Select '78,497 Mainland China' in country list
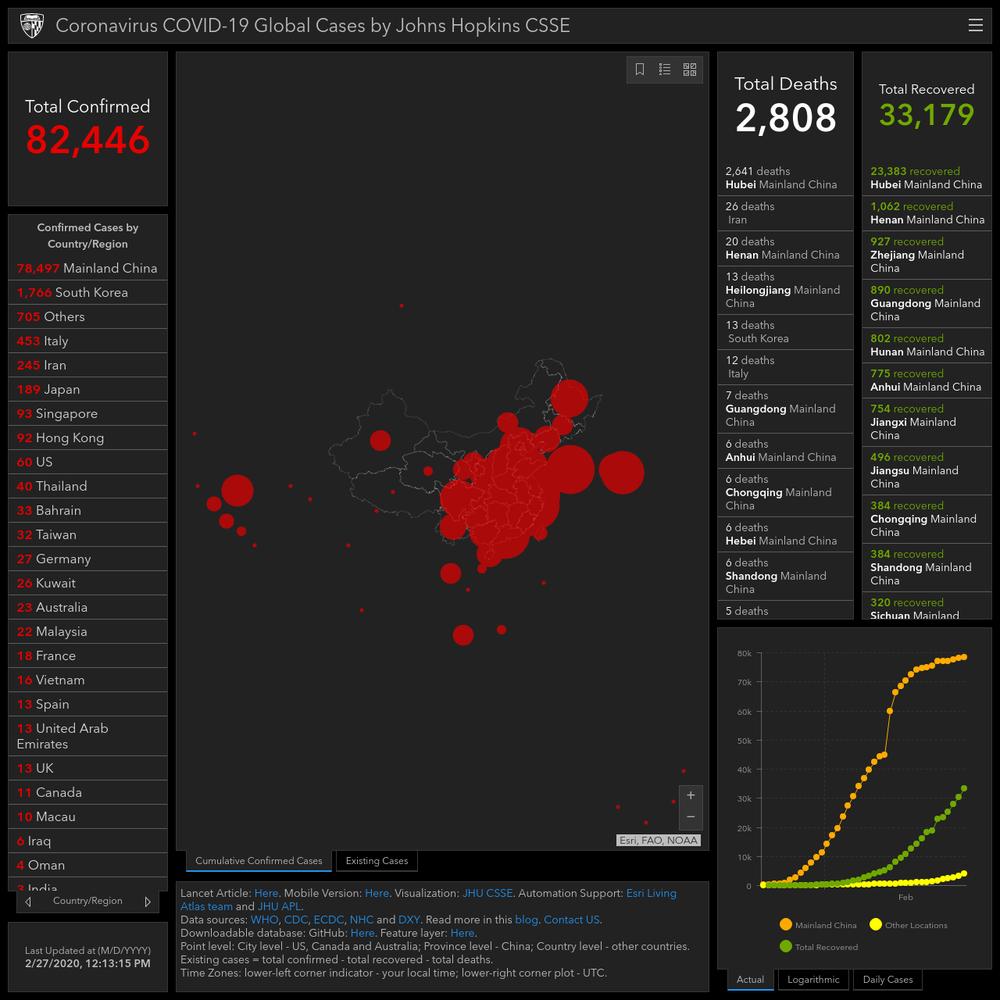The image size is (1000, 1000). click(x=87, y=268)
